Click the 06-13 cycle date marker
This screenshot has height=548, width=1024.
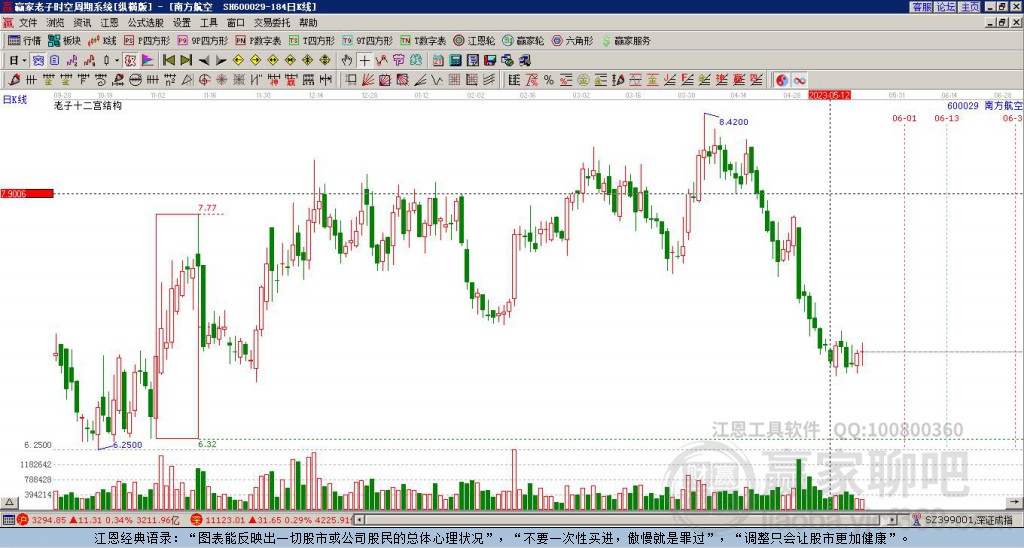(946, 118)
